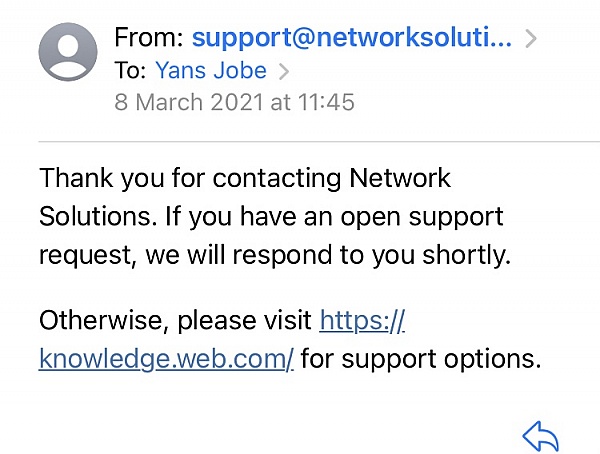This screenshot has width=600, height=454.
Task: Follow the underlined https:// link
Action: [x=362, y=320]
